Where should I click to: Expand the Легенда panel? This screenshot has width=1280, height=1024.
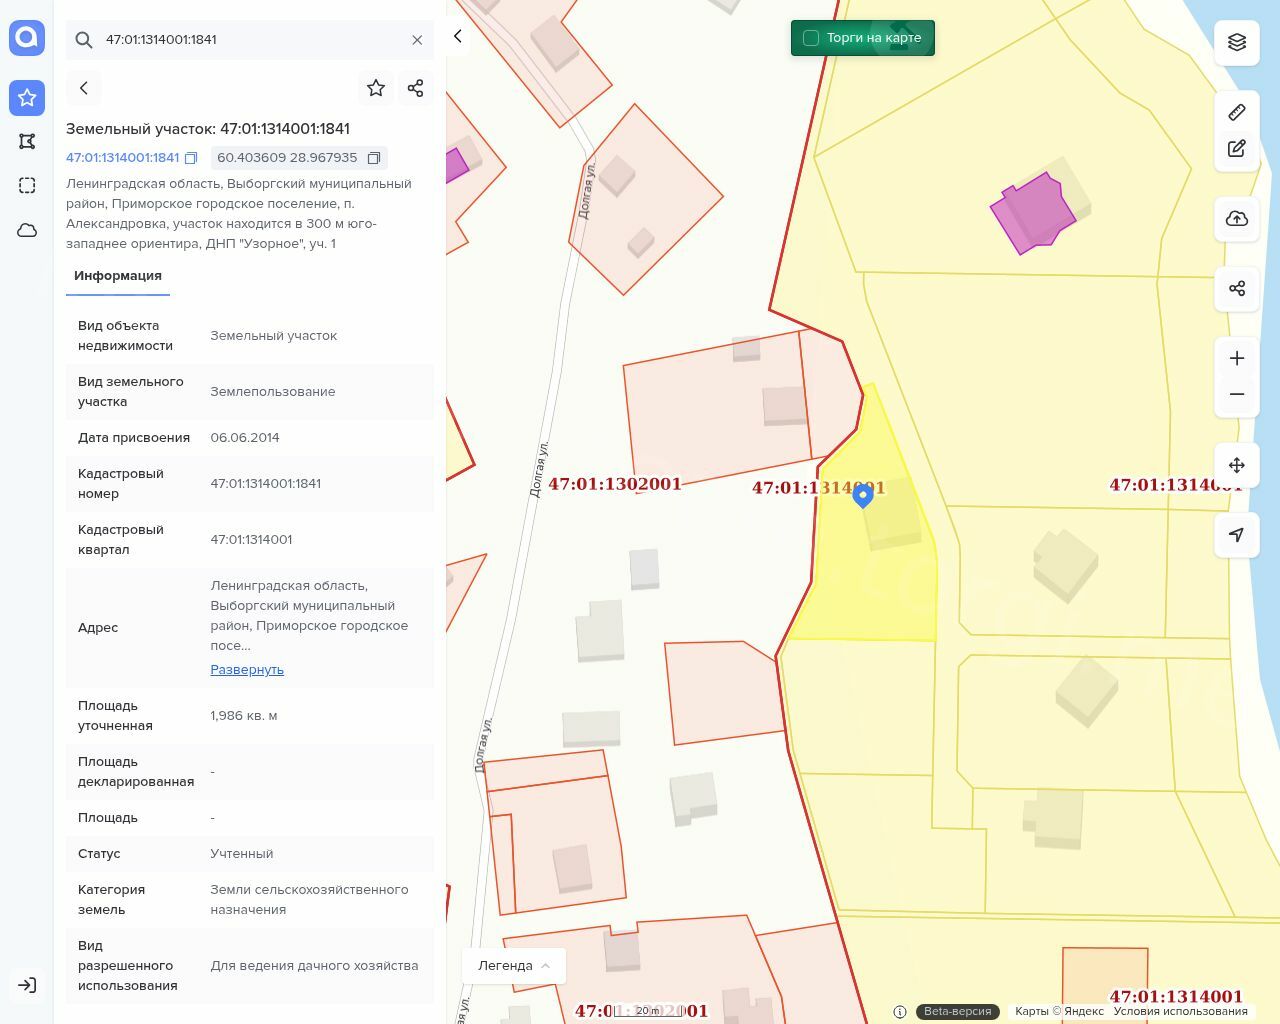tap(514, 966)
